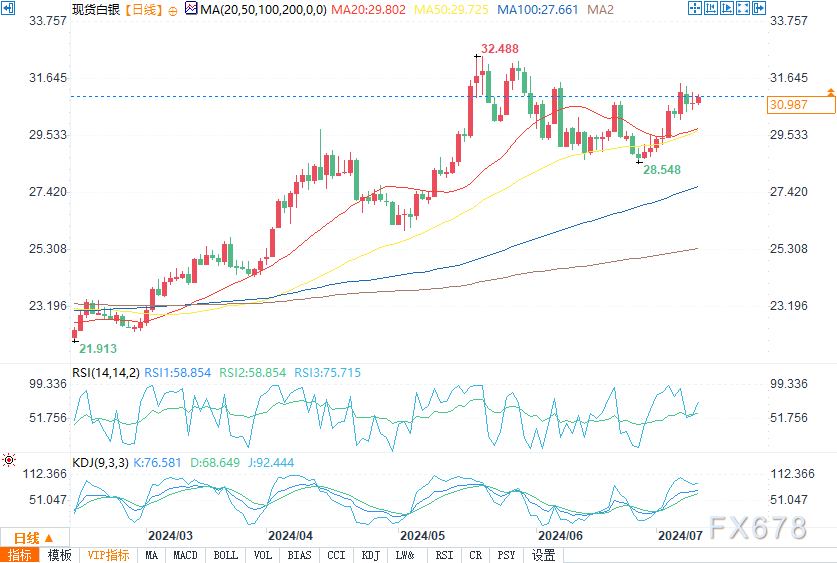837x563 pixels.
Task: Collapse the left panel using the arrow icon
Action: [8, 8]
